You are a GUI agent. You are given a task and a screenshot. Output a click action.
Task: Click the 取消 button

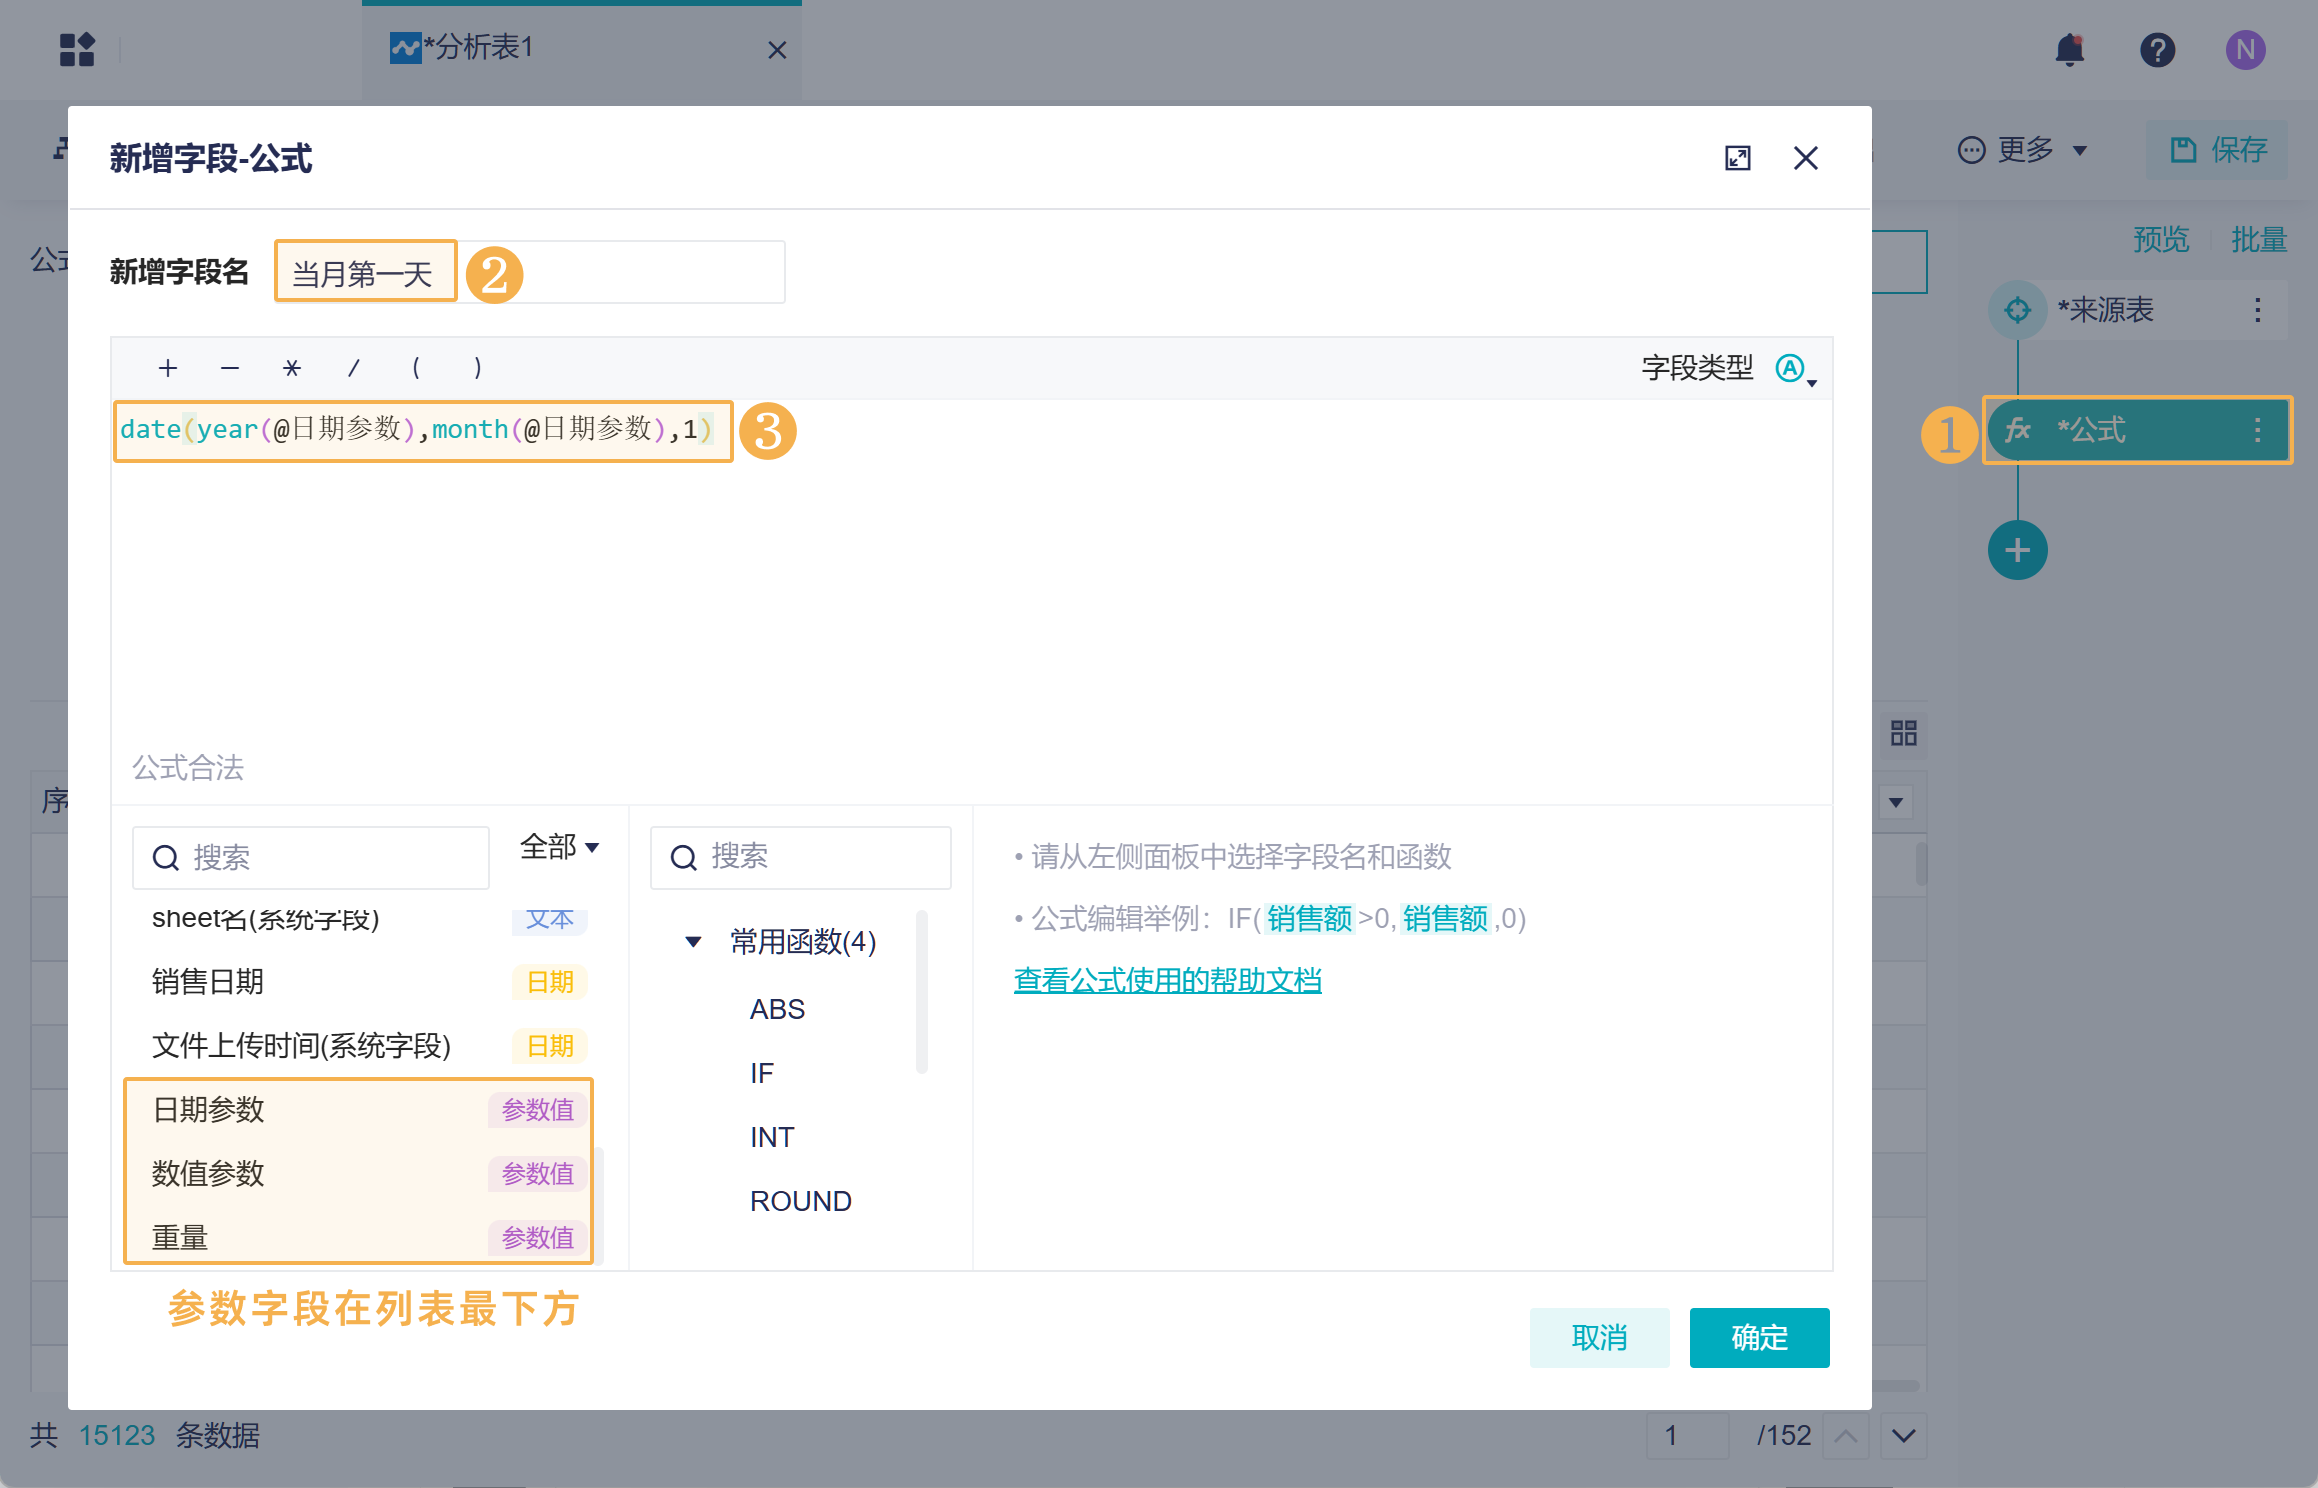click(1599, 1337)
